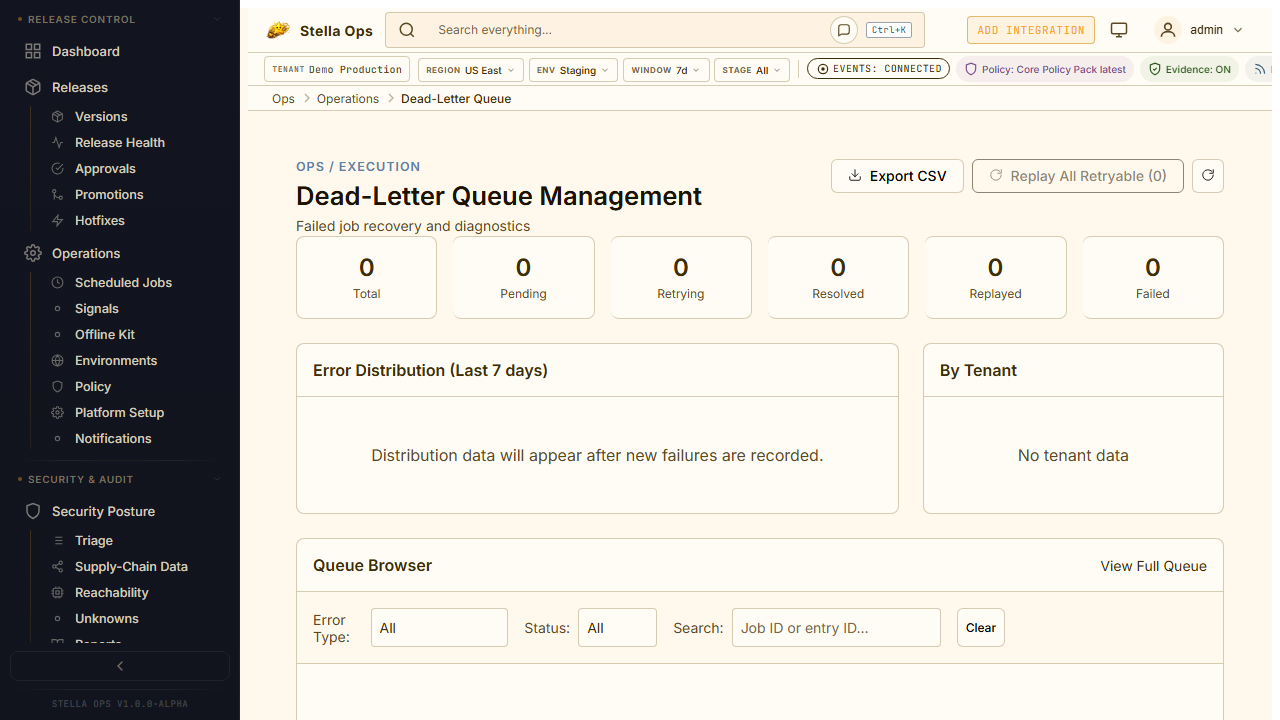This screenshot has width=1280, height=720.
Task: Open the Error Type filter dropdown
Action: click(439, 628)
